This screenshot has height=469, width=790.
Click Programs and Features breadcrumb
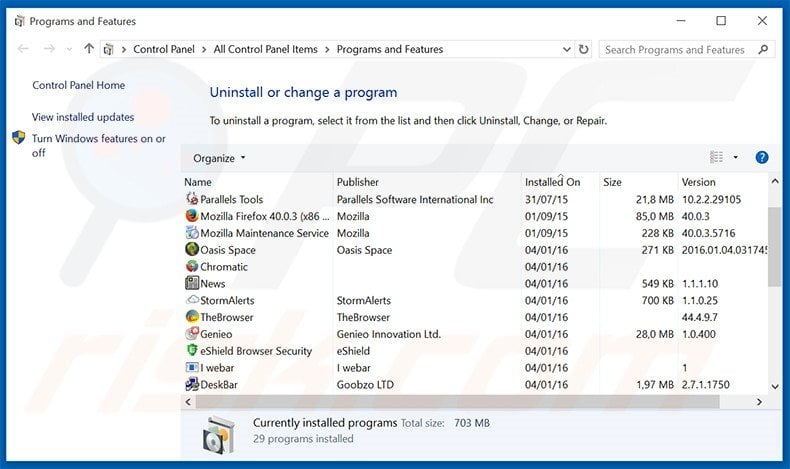(390, 49)
